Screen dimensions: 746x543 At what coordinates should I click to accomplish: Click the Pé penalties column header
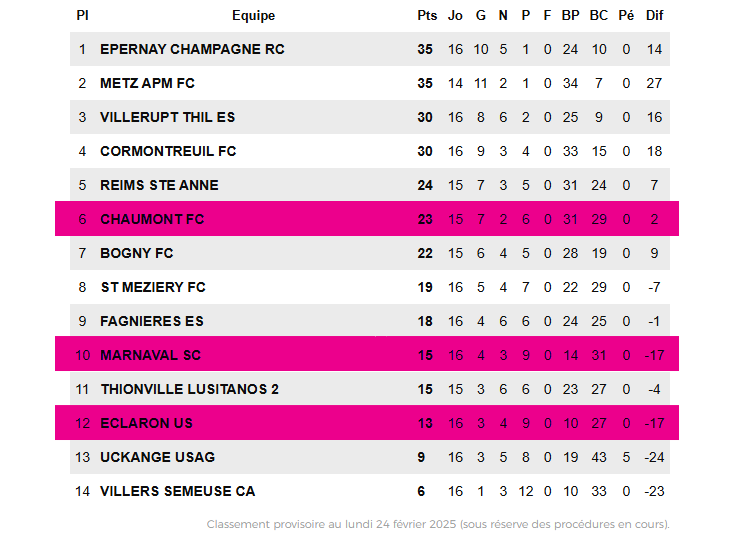tap(626, 15)
